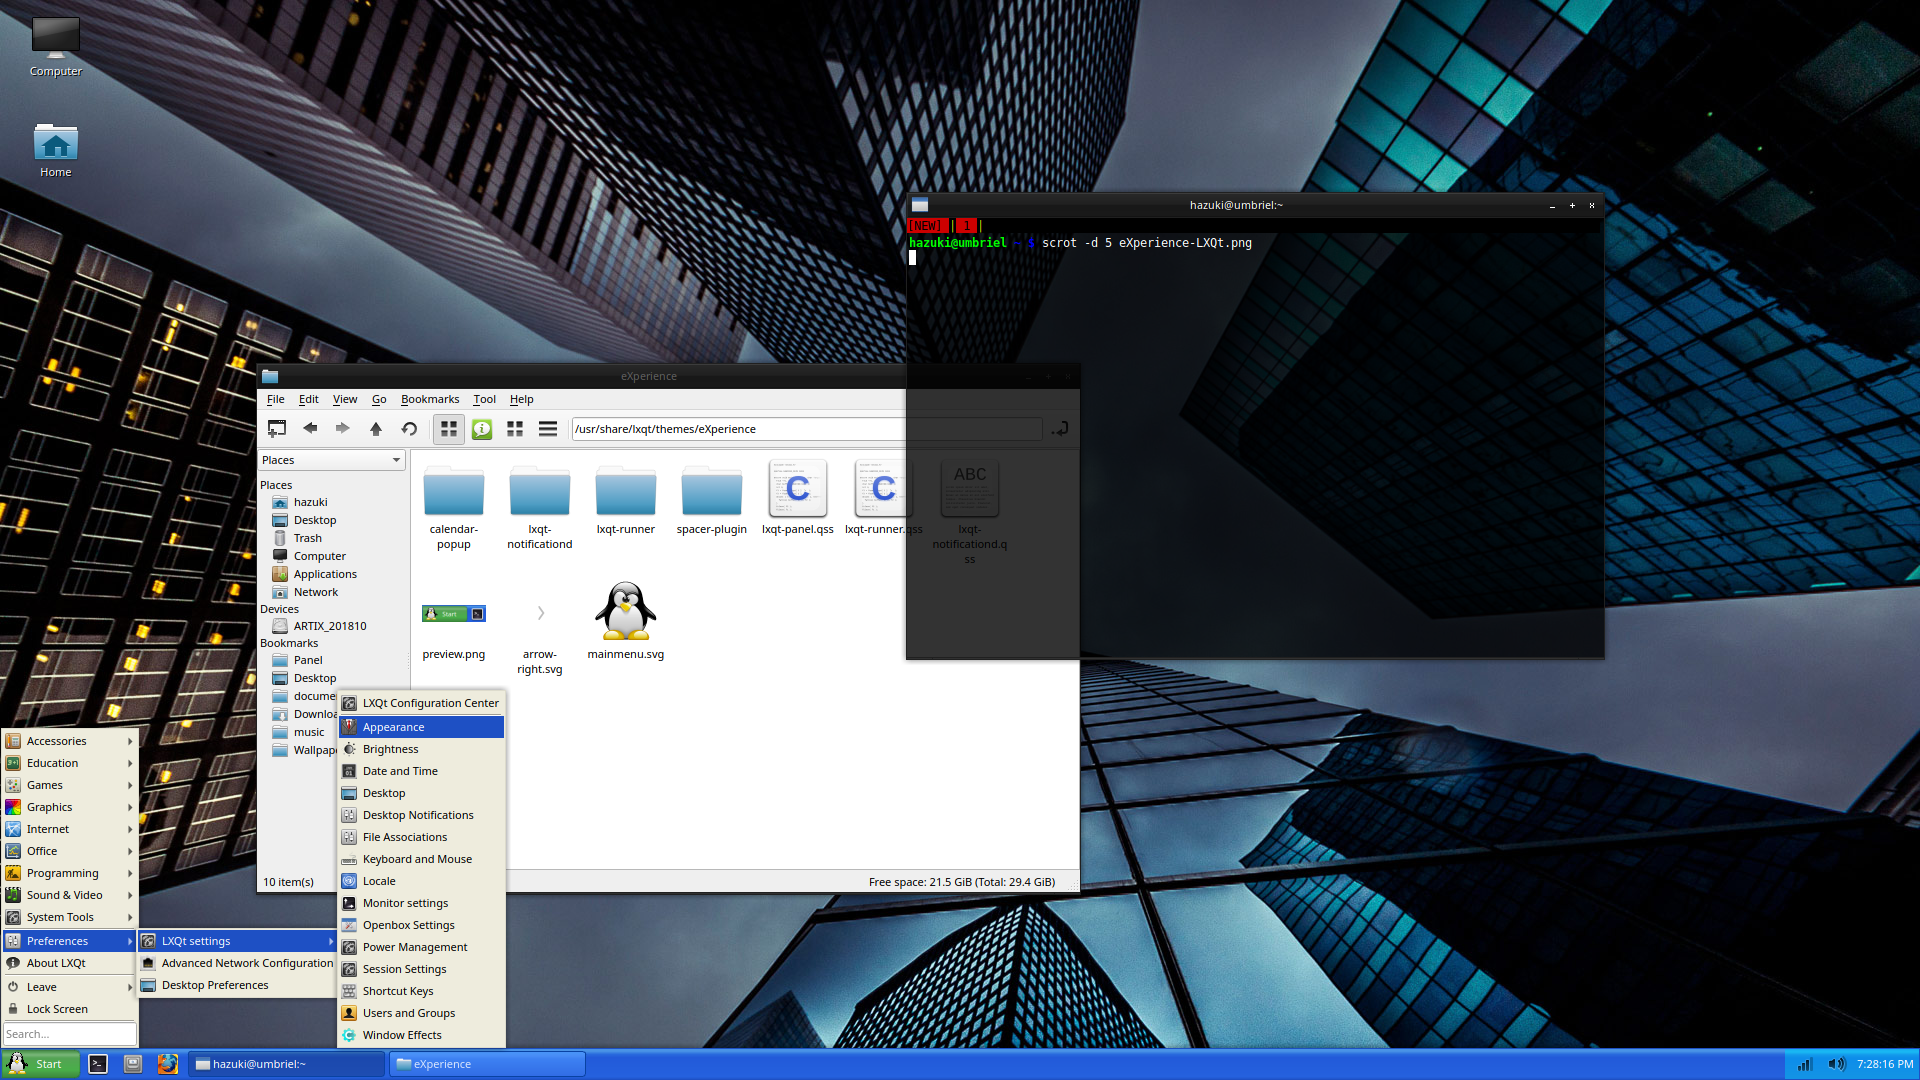Go up to parent folder
This screenshot has width=1920, height=1080.
(x=376, y=428)
